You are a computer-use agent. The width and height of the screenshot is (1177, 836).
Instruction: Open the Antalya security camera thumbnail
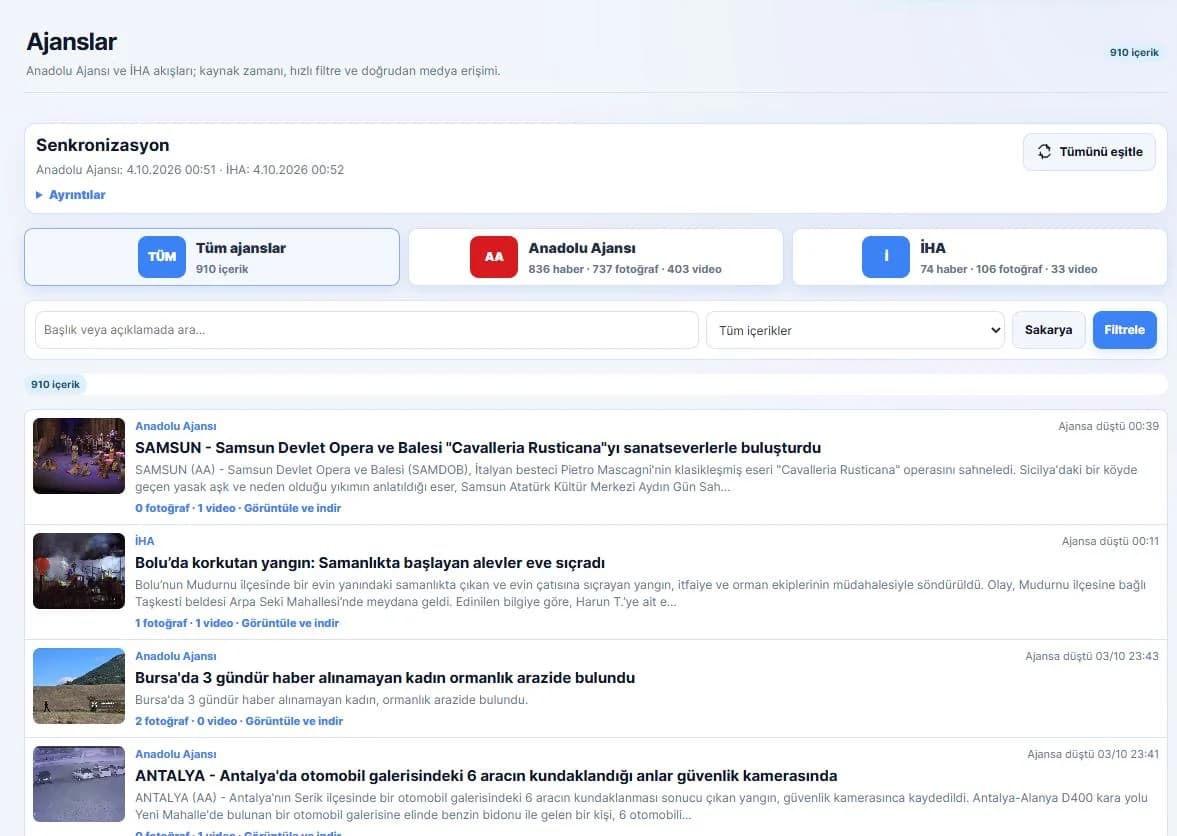[x=79, y=783]
